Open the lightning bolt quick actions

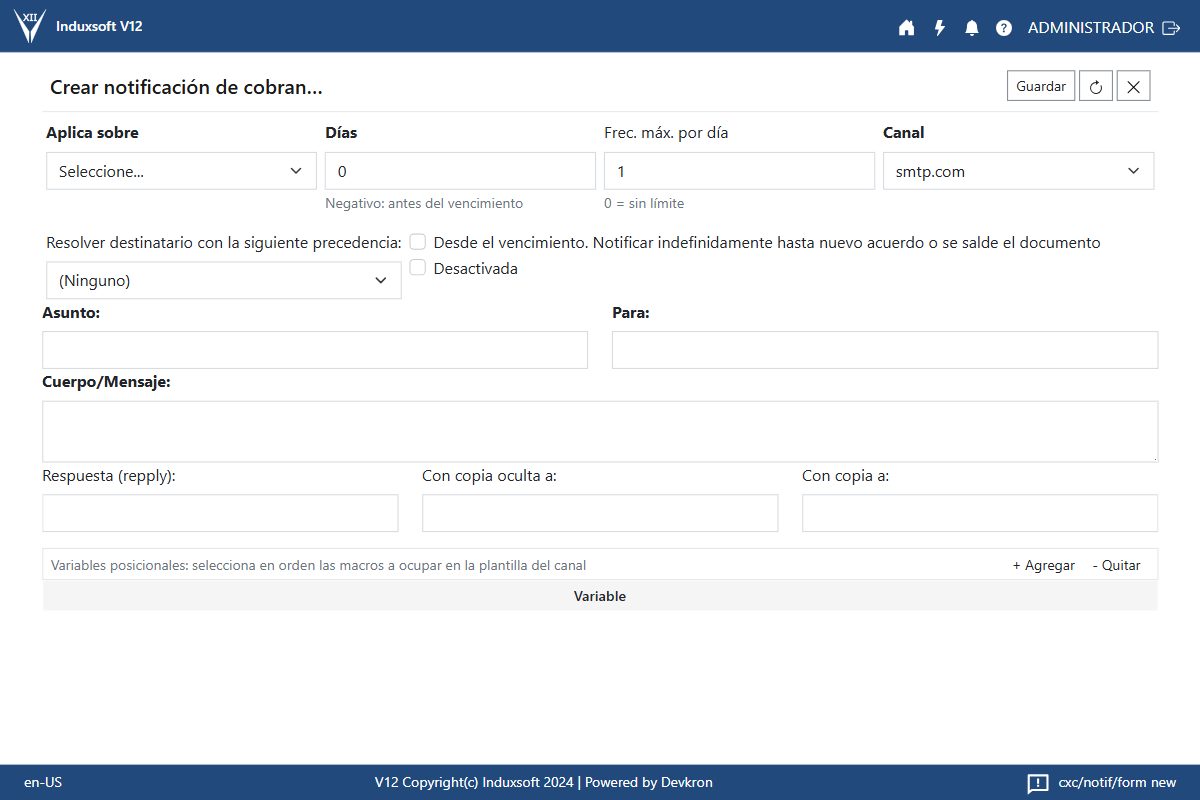[940, 28]
